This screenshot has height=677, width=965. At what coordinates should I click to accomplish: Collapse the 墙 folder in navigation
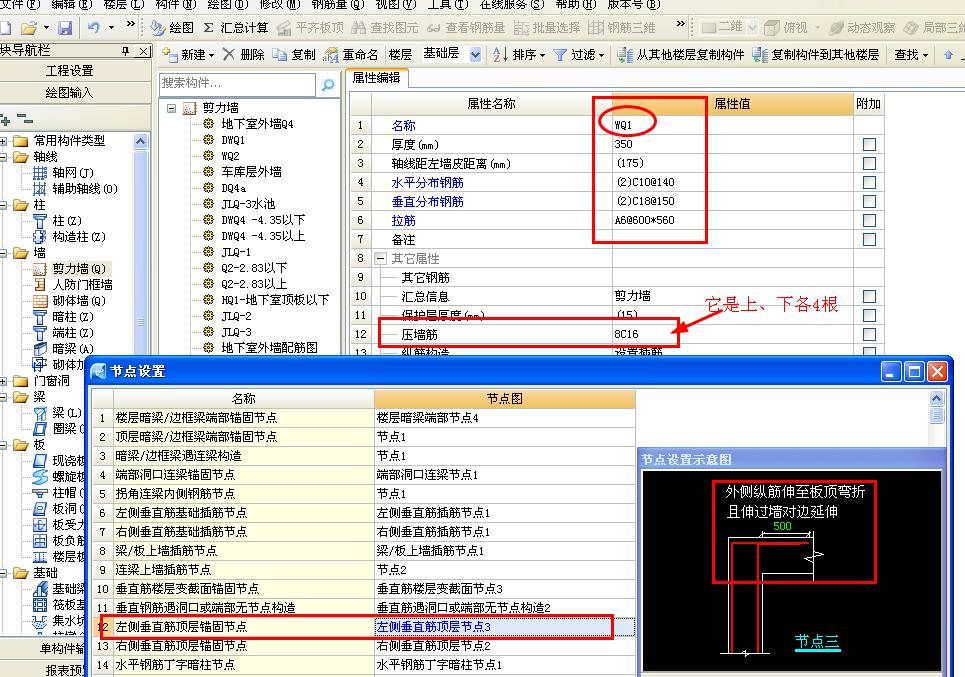tap(4, 253)
